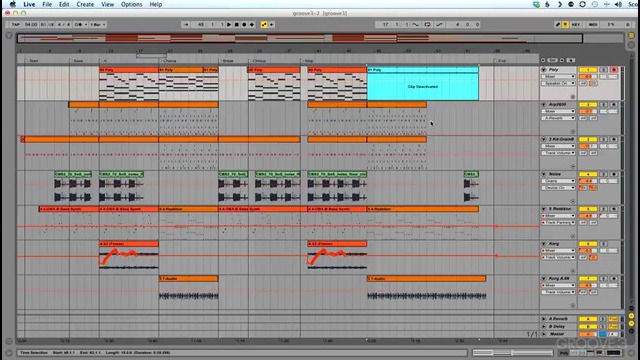The height and width of the screenshot is (360, 640).
Task: Toggle the Noise track activator
Action: pos(588,174)
